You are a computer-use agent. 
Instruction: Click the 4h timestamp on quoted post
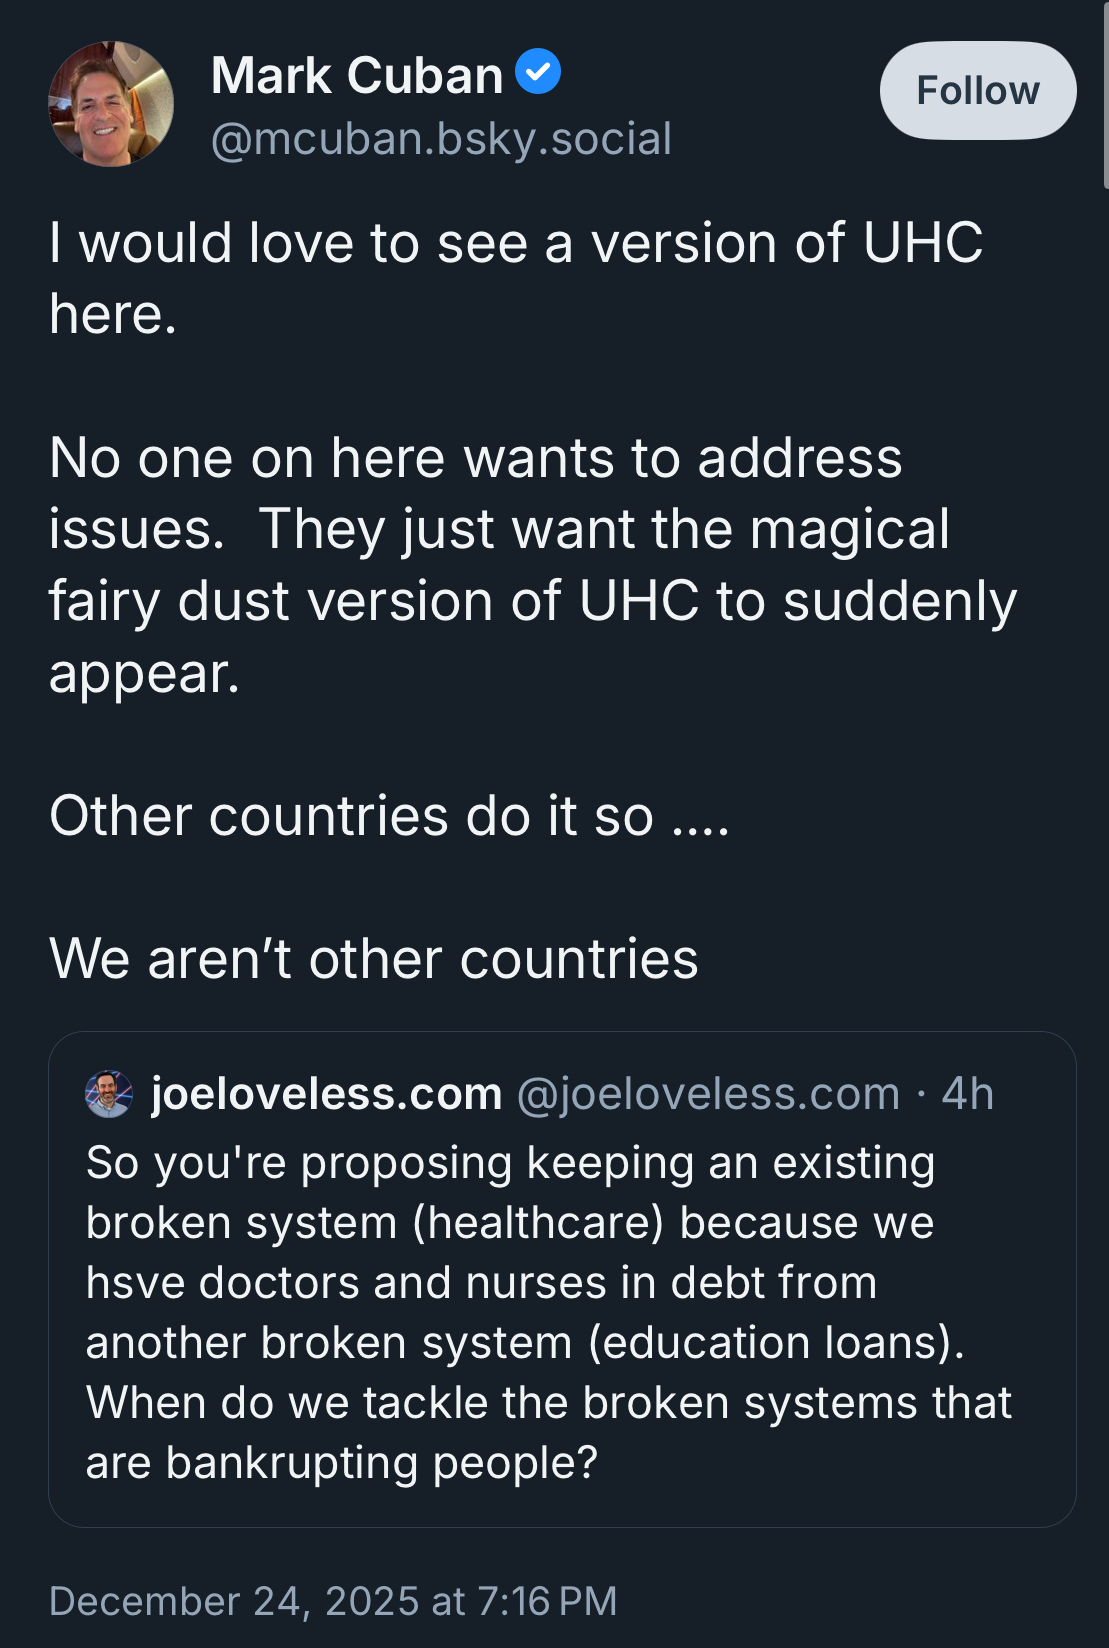click(967, 1094)
